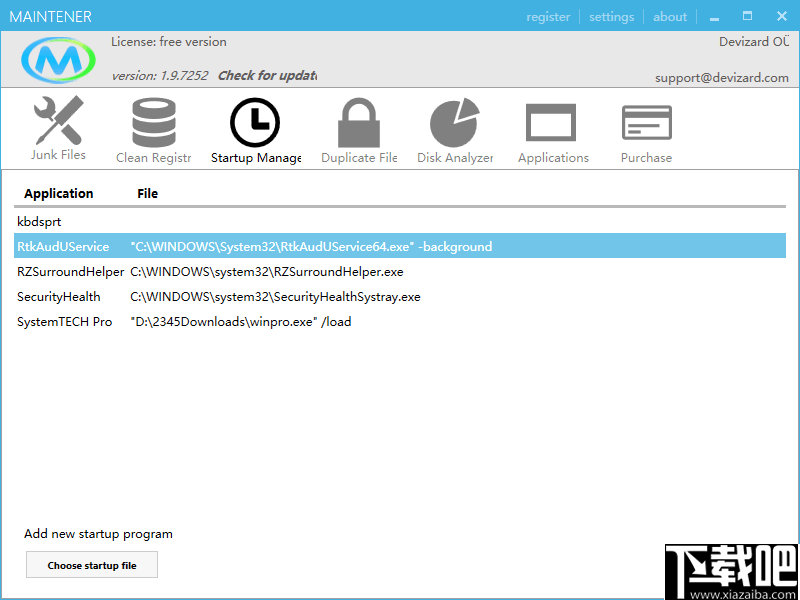Click the Choose startup file button
This screenshot has height=600, width=800.
pyautogui.click(x=92, y=565)
